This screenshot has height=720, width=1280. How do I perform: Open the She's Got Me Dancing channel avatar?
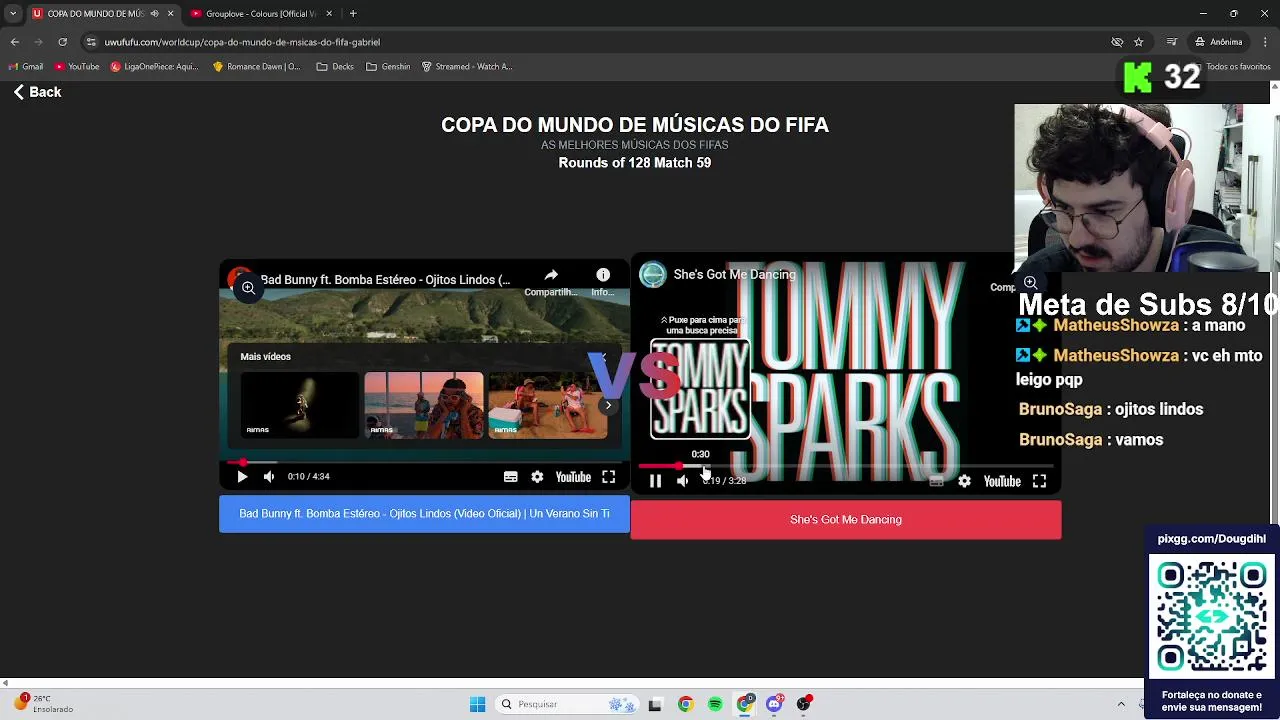(653, 274)
